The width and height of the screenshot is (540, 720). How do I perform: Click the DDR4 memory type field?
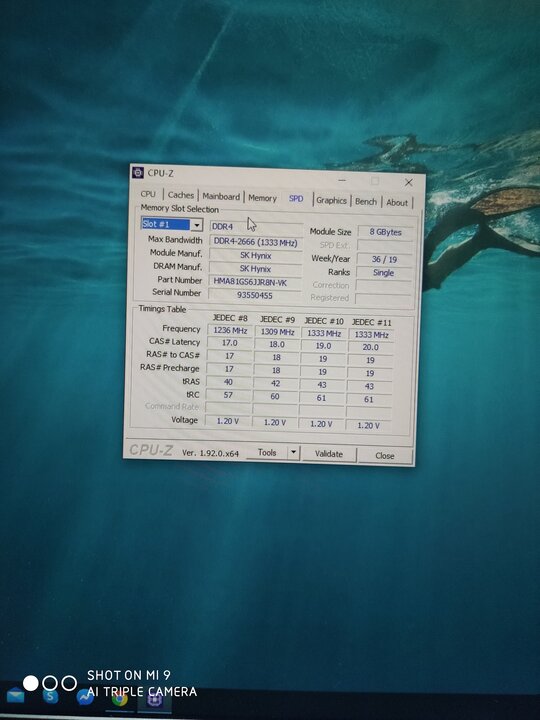(255, 227)
